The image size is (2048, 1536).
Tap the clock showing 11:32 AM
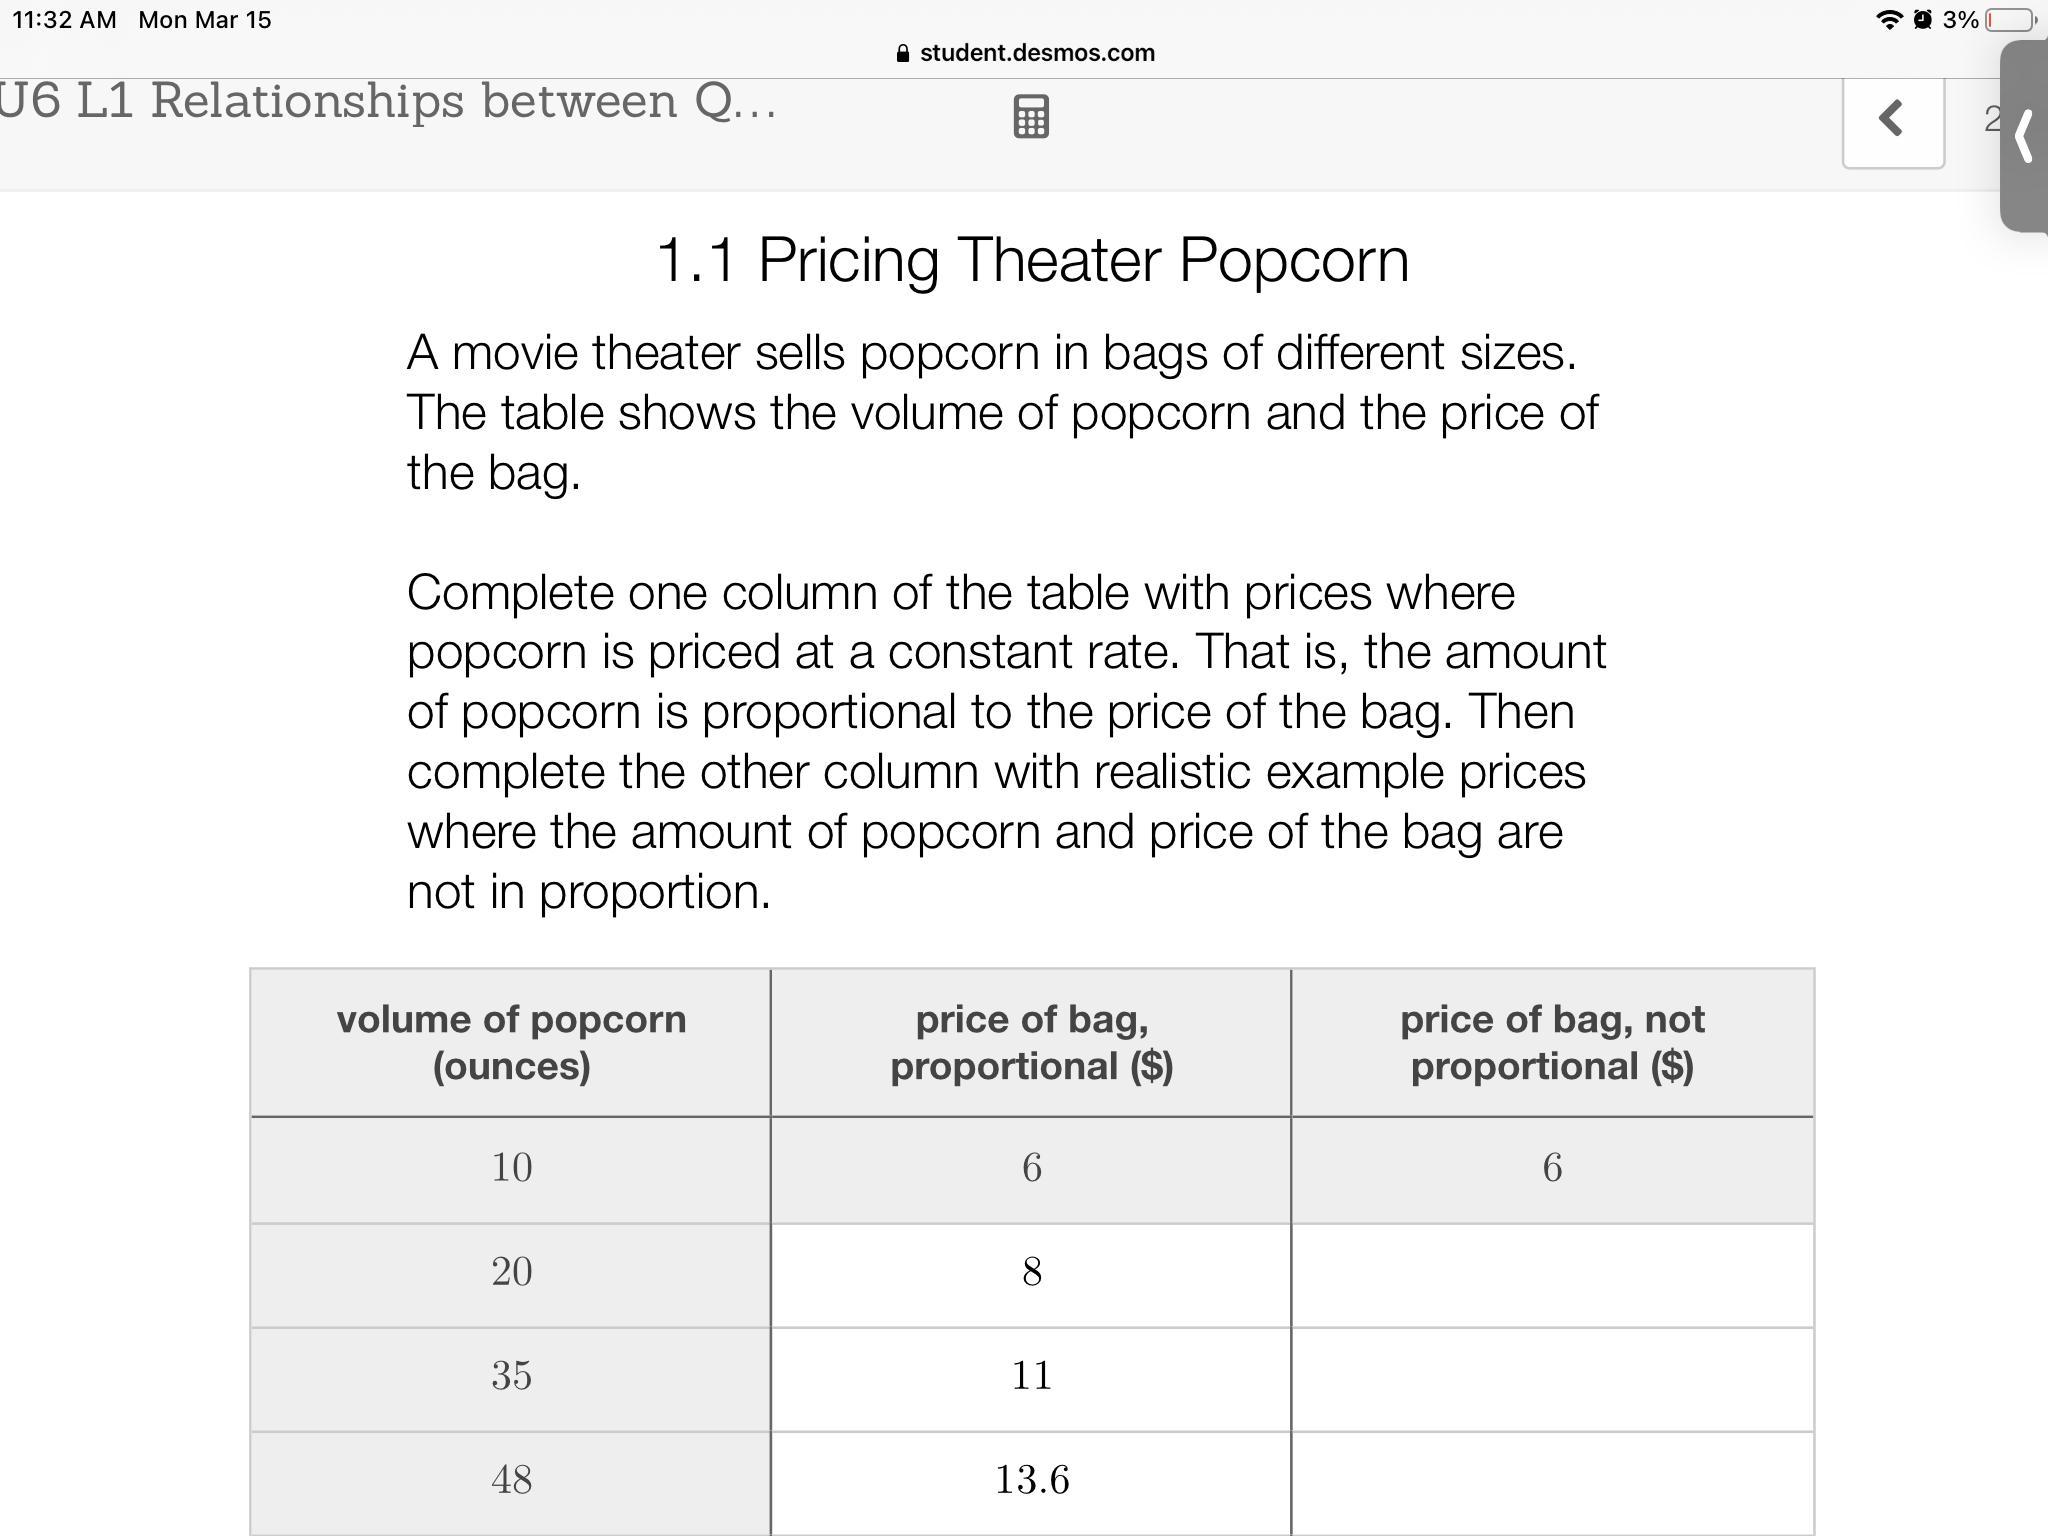click(64, 20)
